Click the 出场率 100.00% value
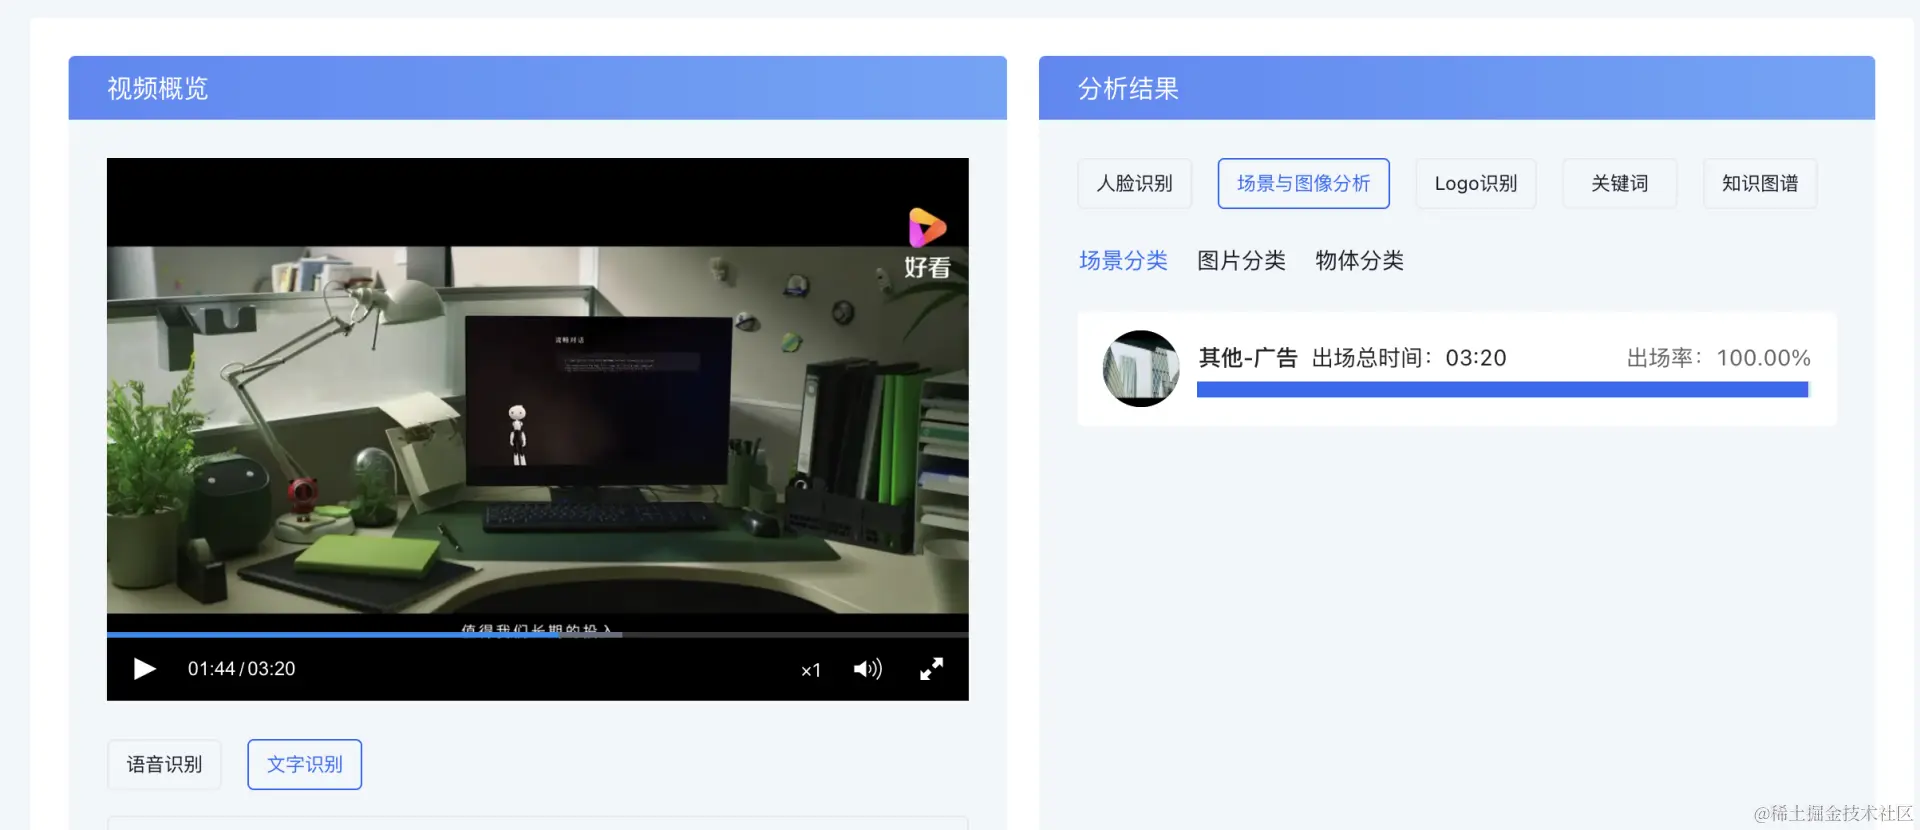The height and width of the screenshot is (830, 1920). (x=1763, y=358)
